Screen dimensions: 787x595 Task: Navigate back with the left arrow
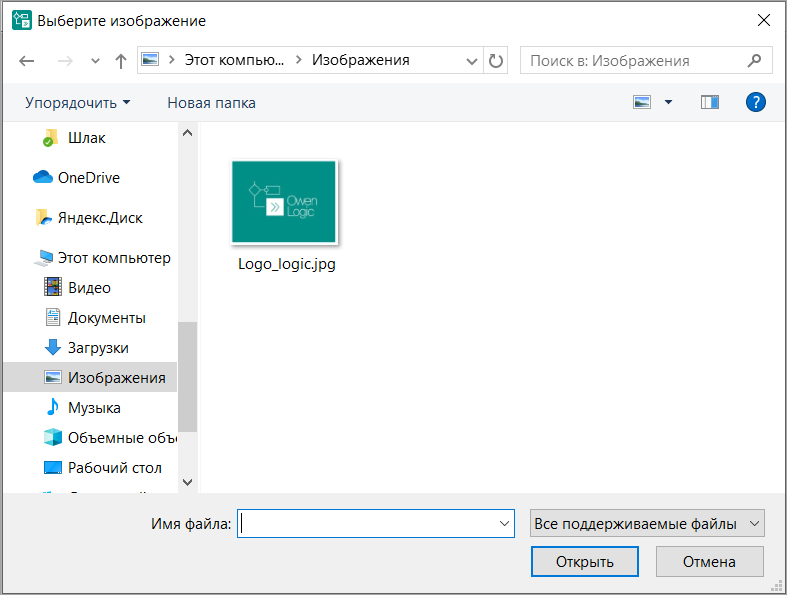pos(27,60)
